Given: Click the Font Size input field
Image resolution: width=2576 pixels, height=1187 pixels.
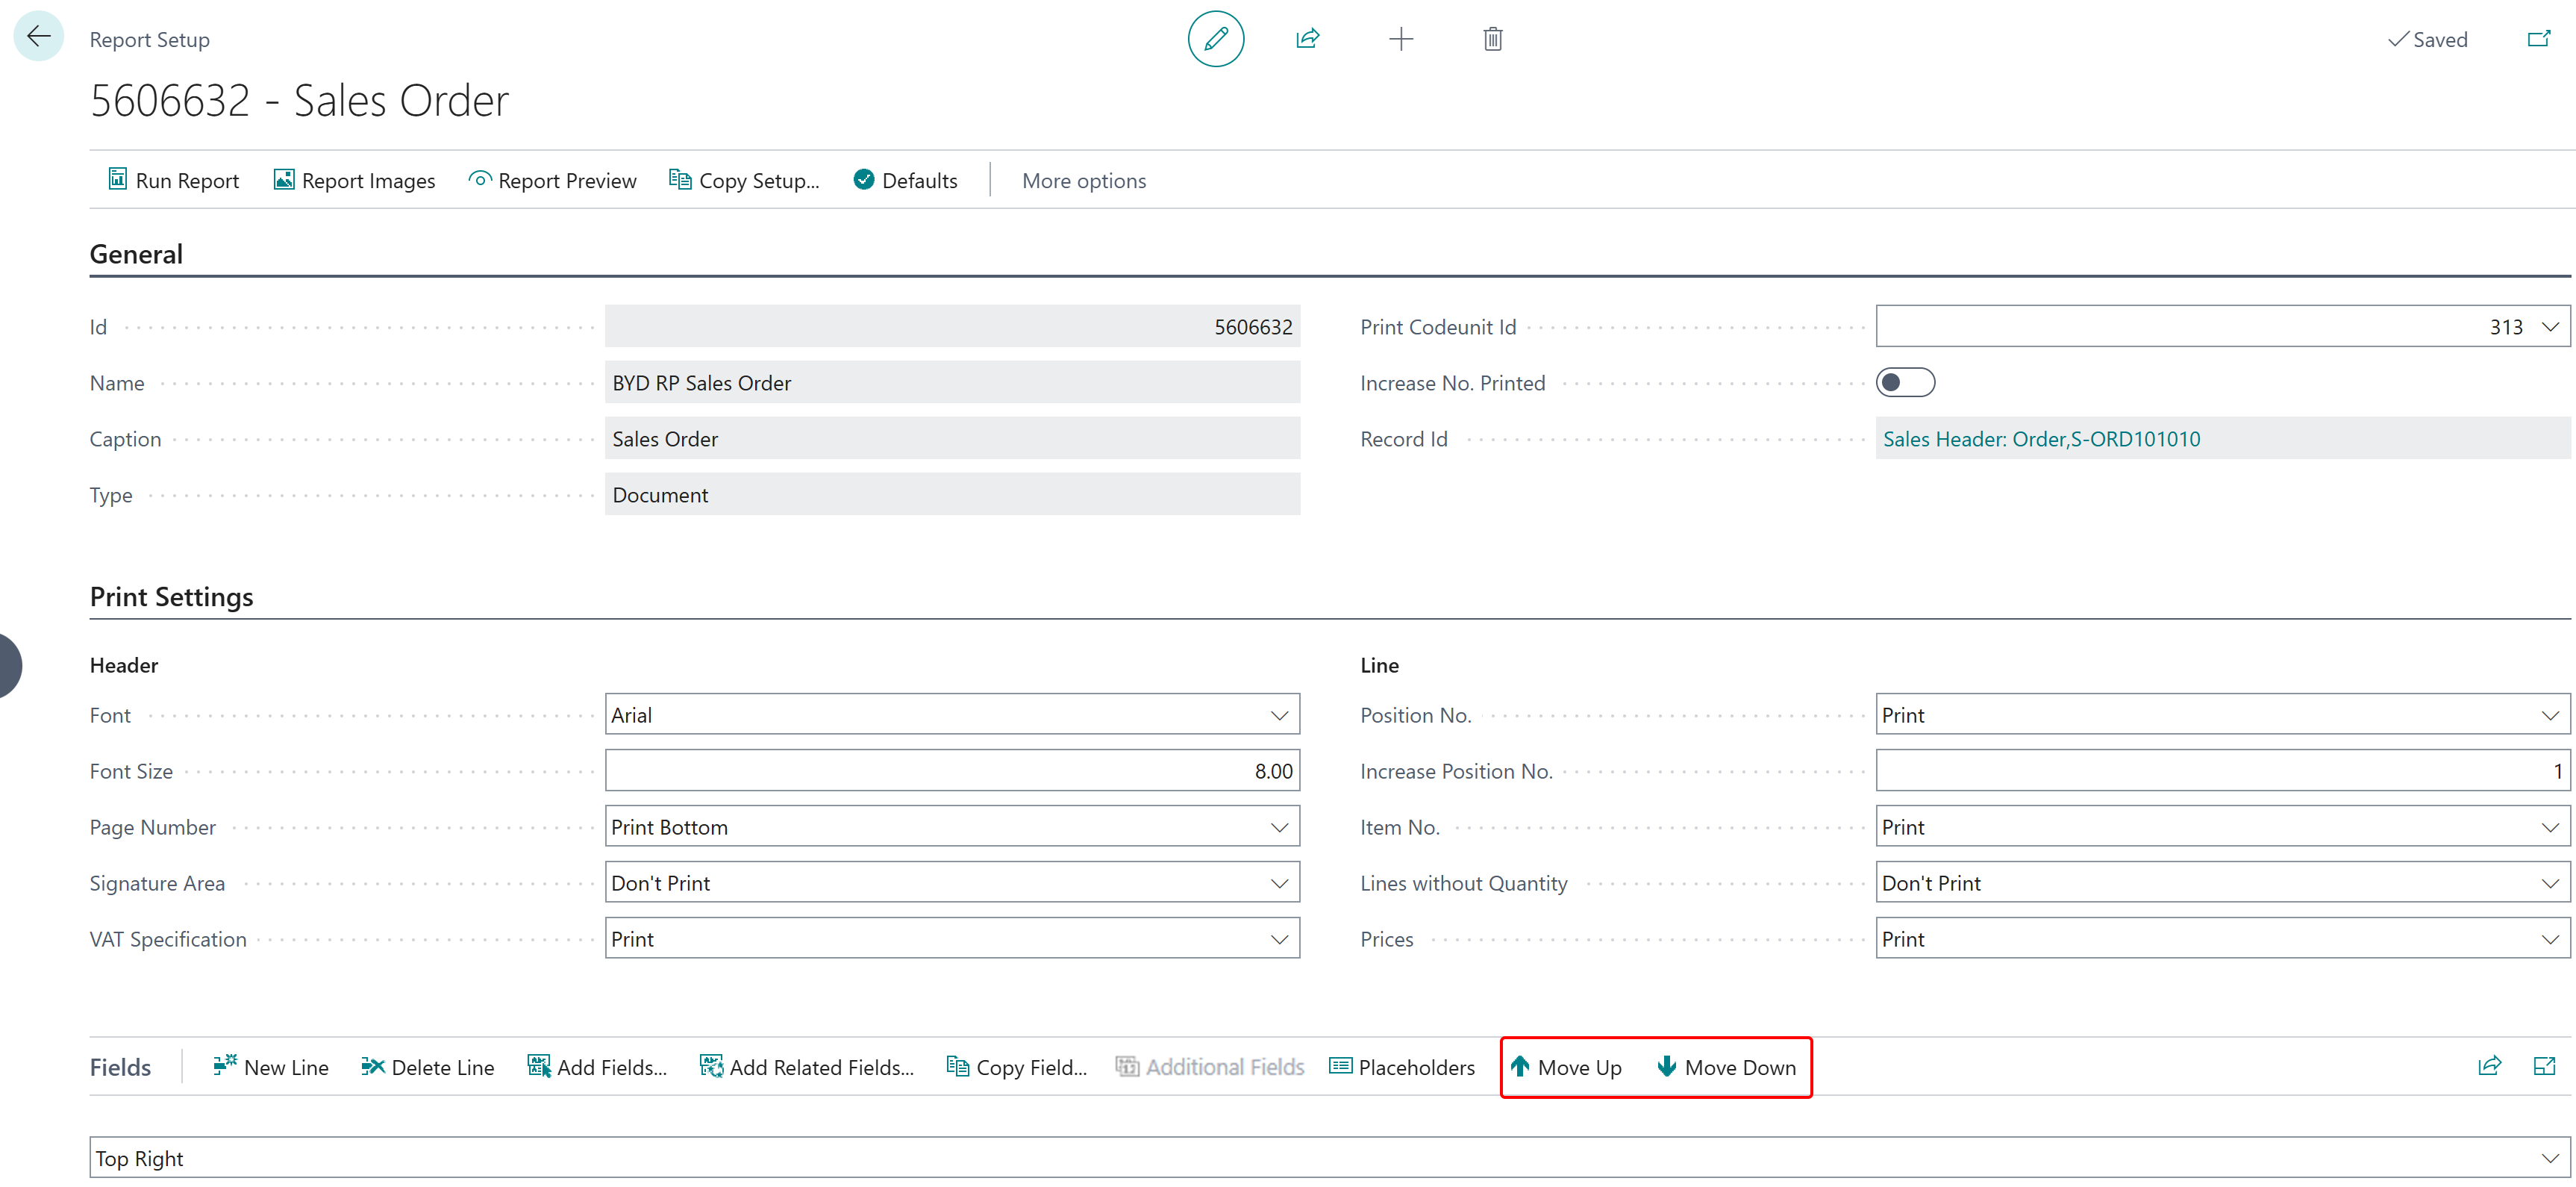Looking at the screenshot, I should tap(951, 771).
